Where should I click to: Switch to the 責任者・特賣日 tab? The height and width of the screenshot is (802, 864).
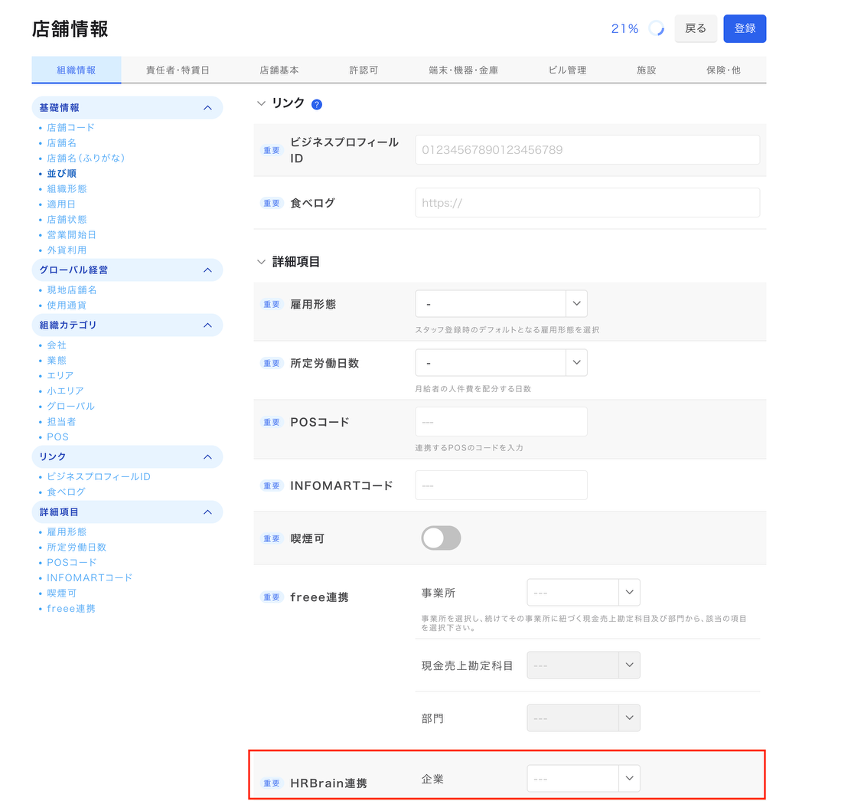pos(177,70)
